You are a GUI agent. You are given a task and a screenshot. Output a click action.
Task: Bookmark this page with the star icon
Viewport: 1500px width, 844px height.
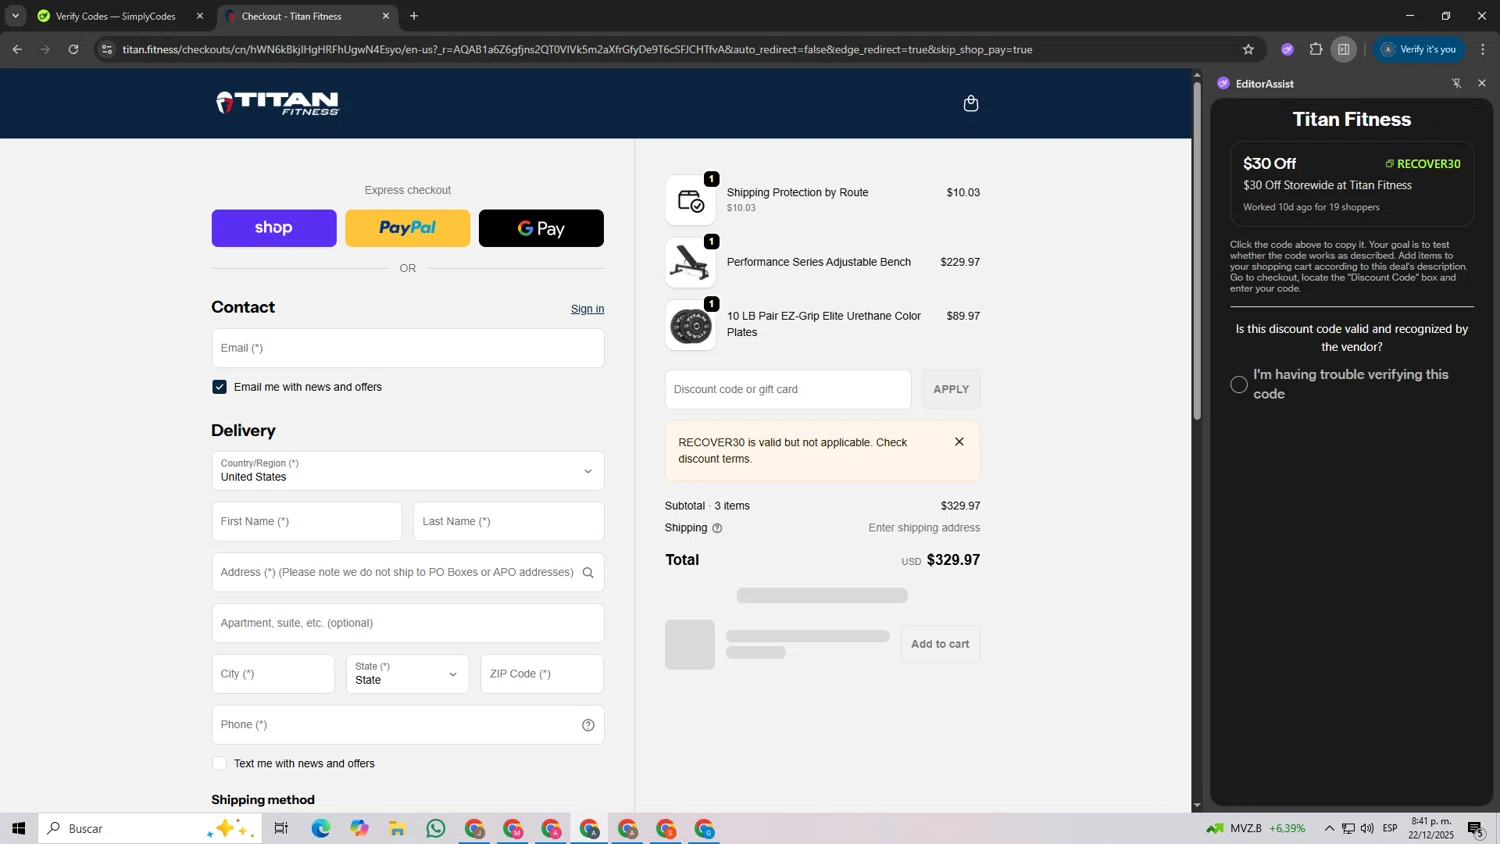pyautogui.click(x=1248, y=49)
